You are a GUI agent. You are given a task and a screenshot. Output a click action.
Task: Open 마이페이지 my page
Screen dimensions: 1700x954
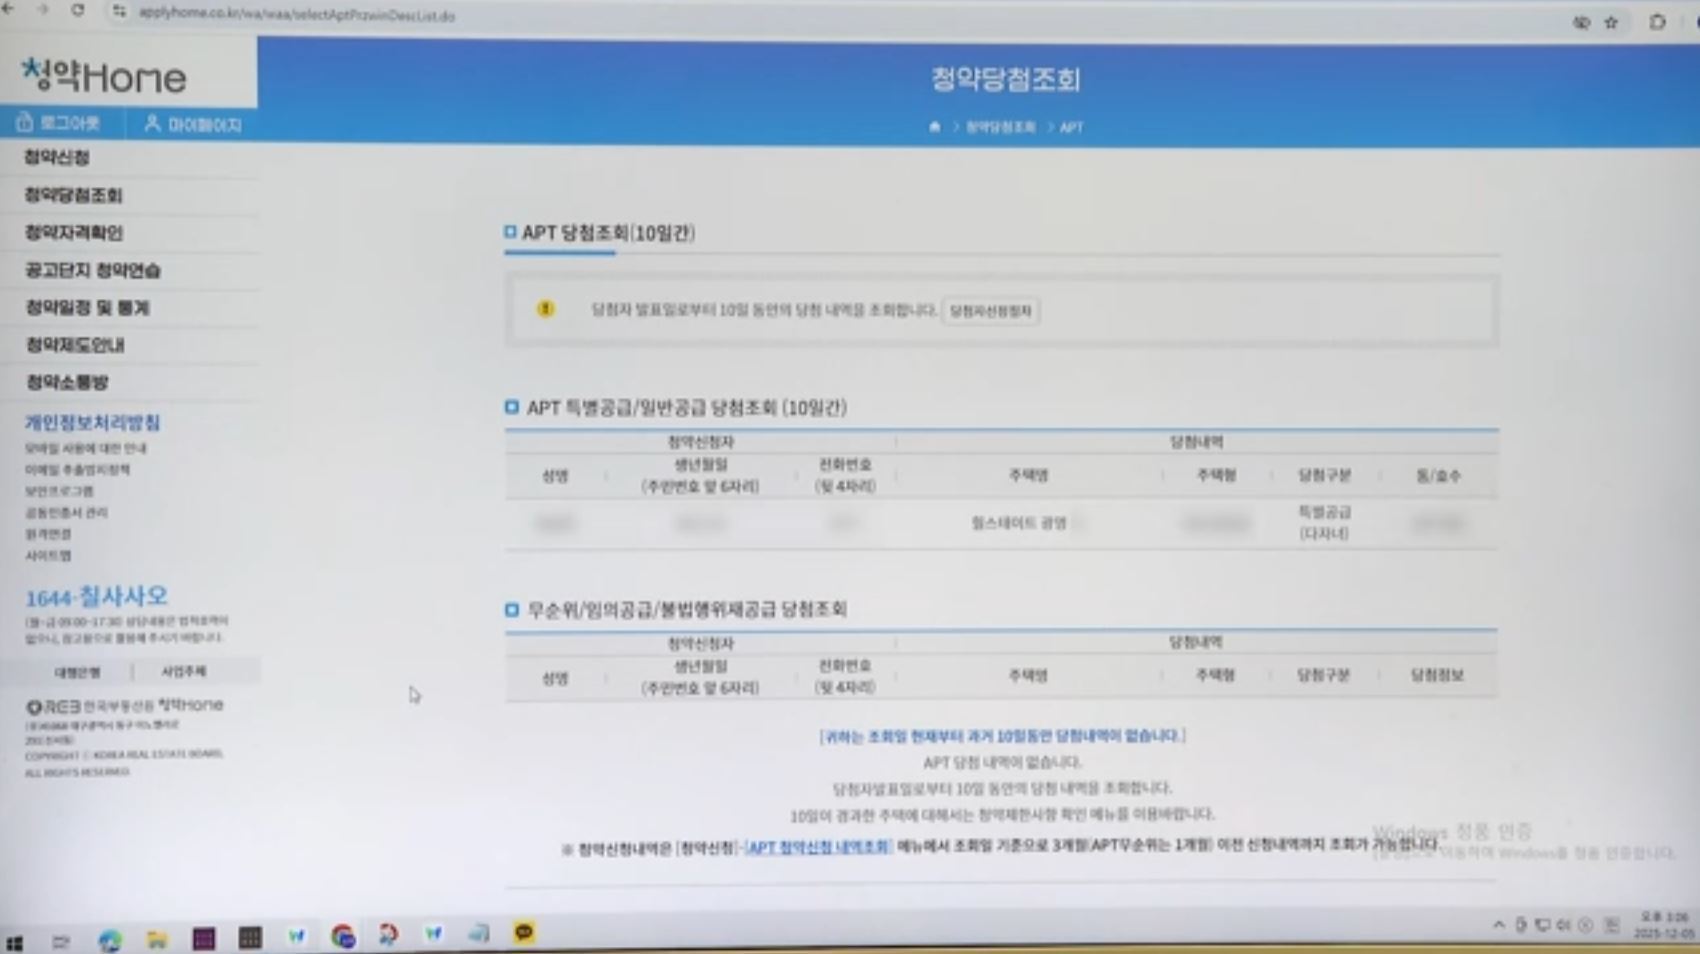point(193,124)
